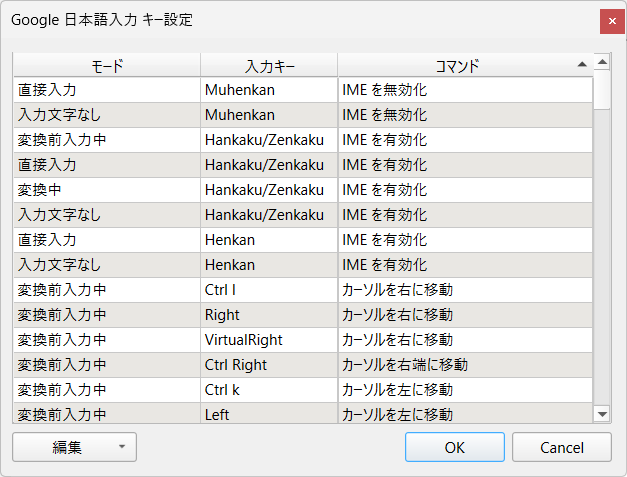Select Hankaku/Zenkaku key in 変換前入力中 row

pos(269,140)
